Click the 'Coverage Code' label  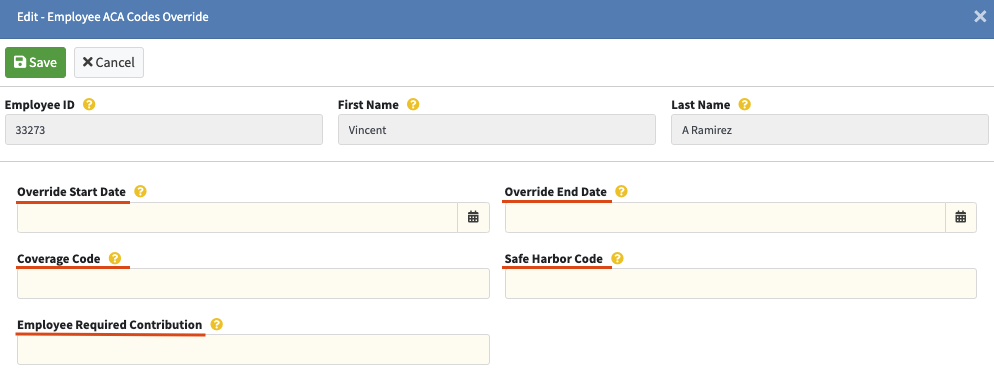(x=59, y=259)
